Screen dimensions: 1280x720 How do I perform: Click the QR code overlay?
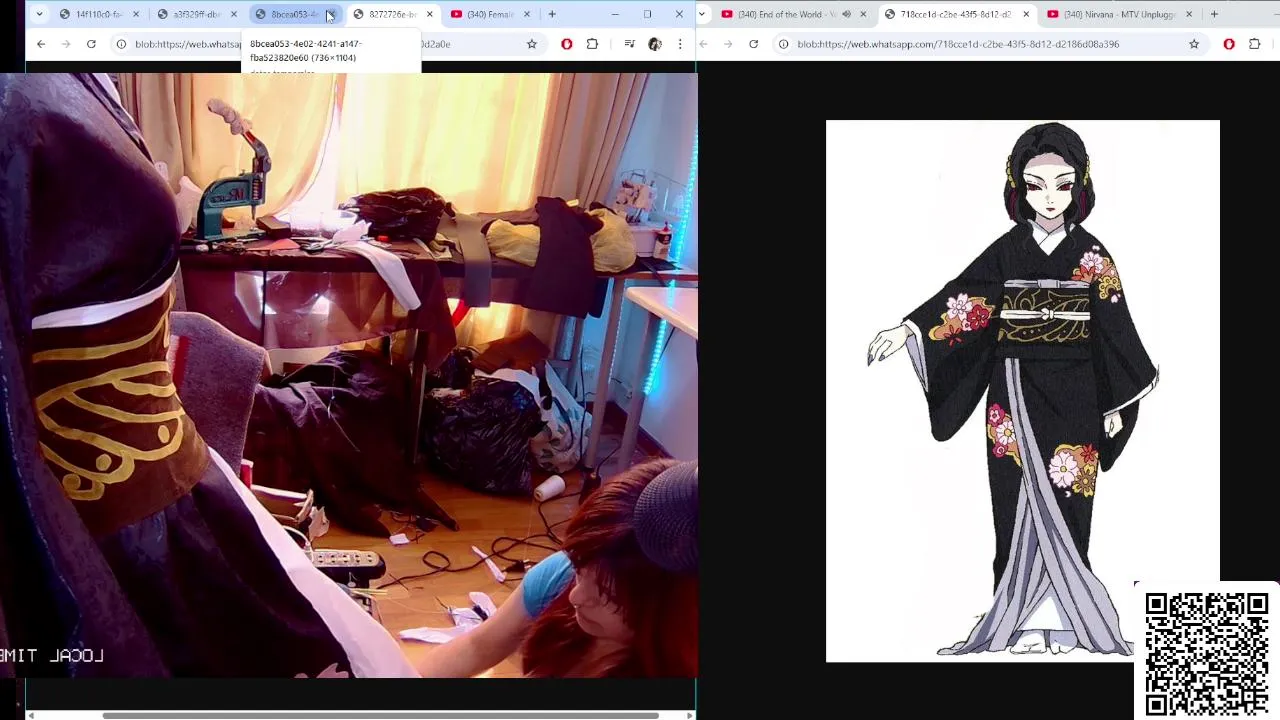(1207, 653)
